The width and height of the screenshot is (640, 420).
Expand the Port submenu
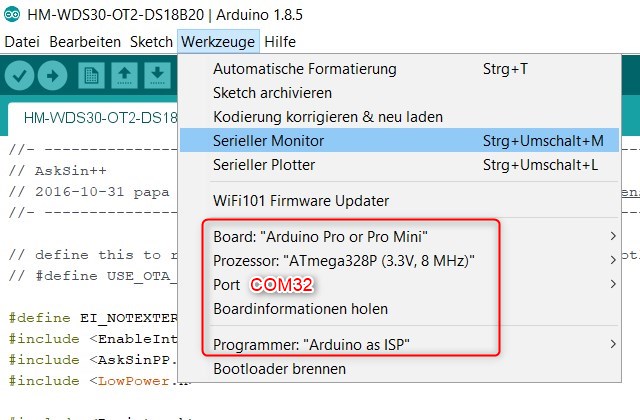pos(227,285)
